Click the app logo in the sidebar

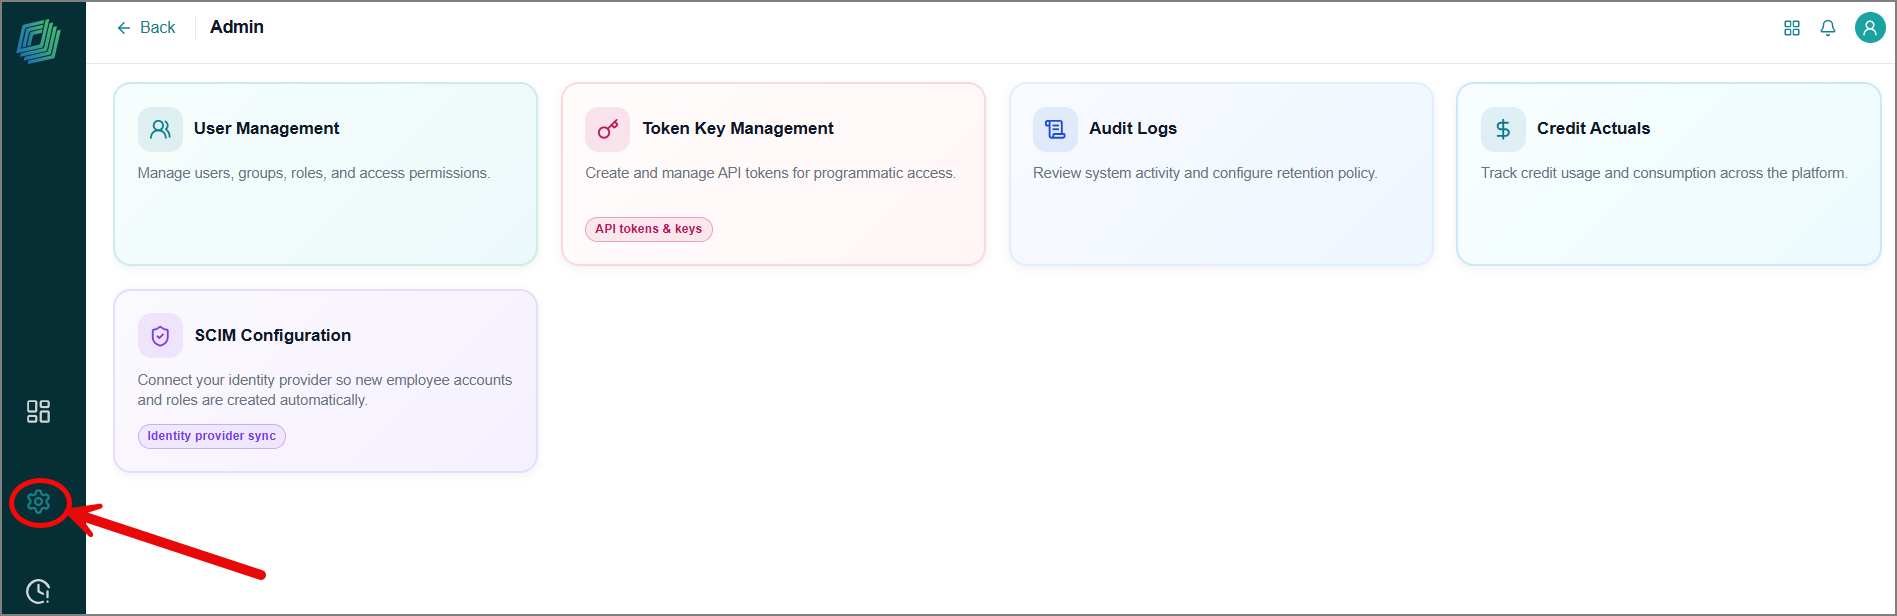click(x=38, y=41)
